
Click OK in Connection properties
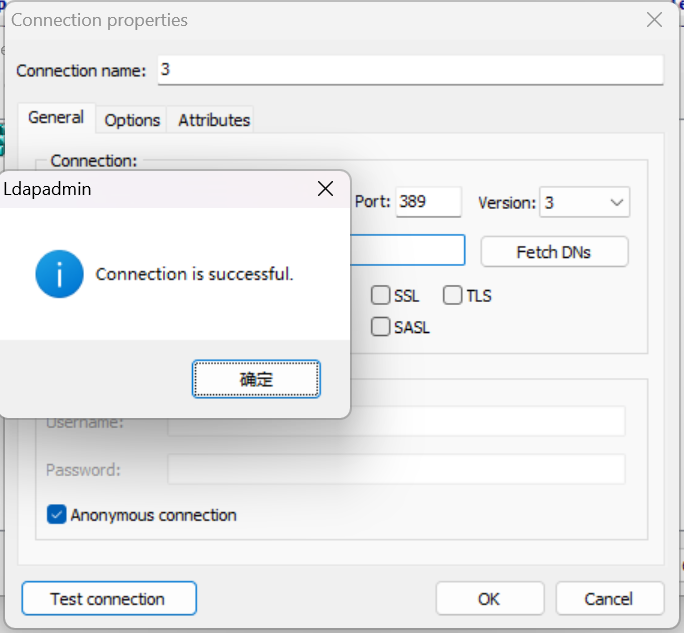pos(490,599)
